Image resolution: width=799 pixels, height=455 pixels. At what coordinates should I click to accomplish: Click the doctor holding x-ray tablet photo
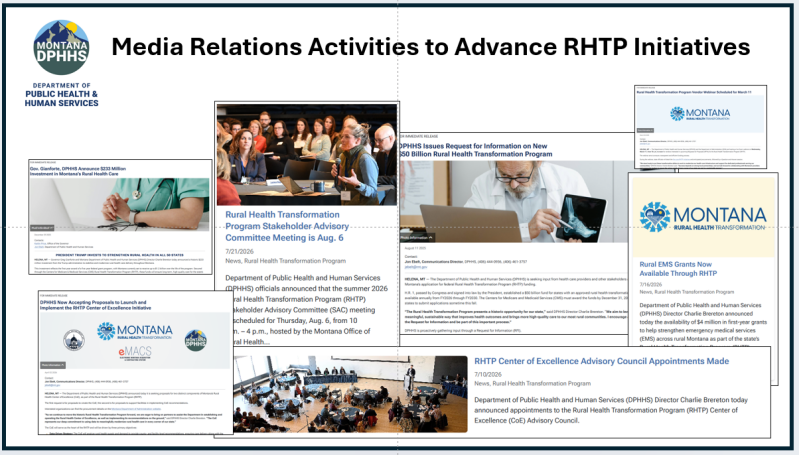pos(514,202)
